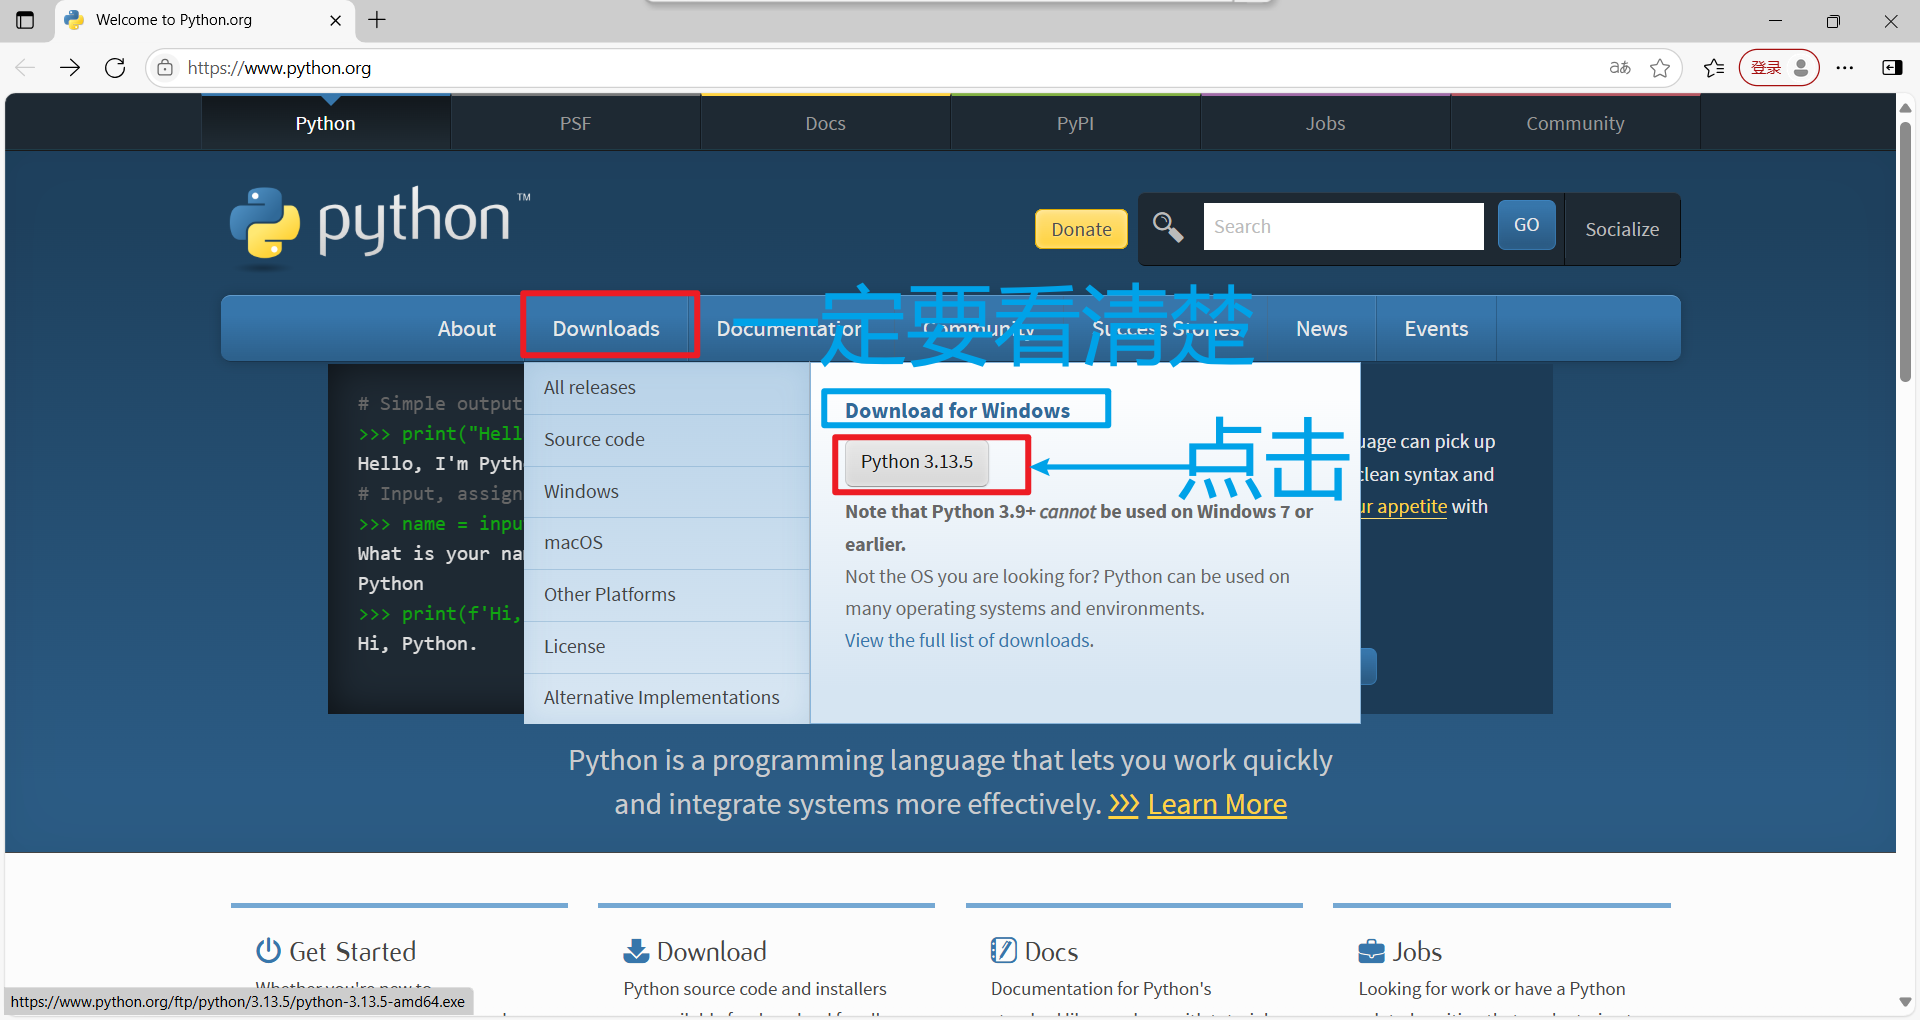
Task: Open browser settings and more menu
Action: [x=1845, y=68]
